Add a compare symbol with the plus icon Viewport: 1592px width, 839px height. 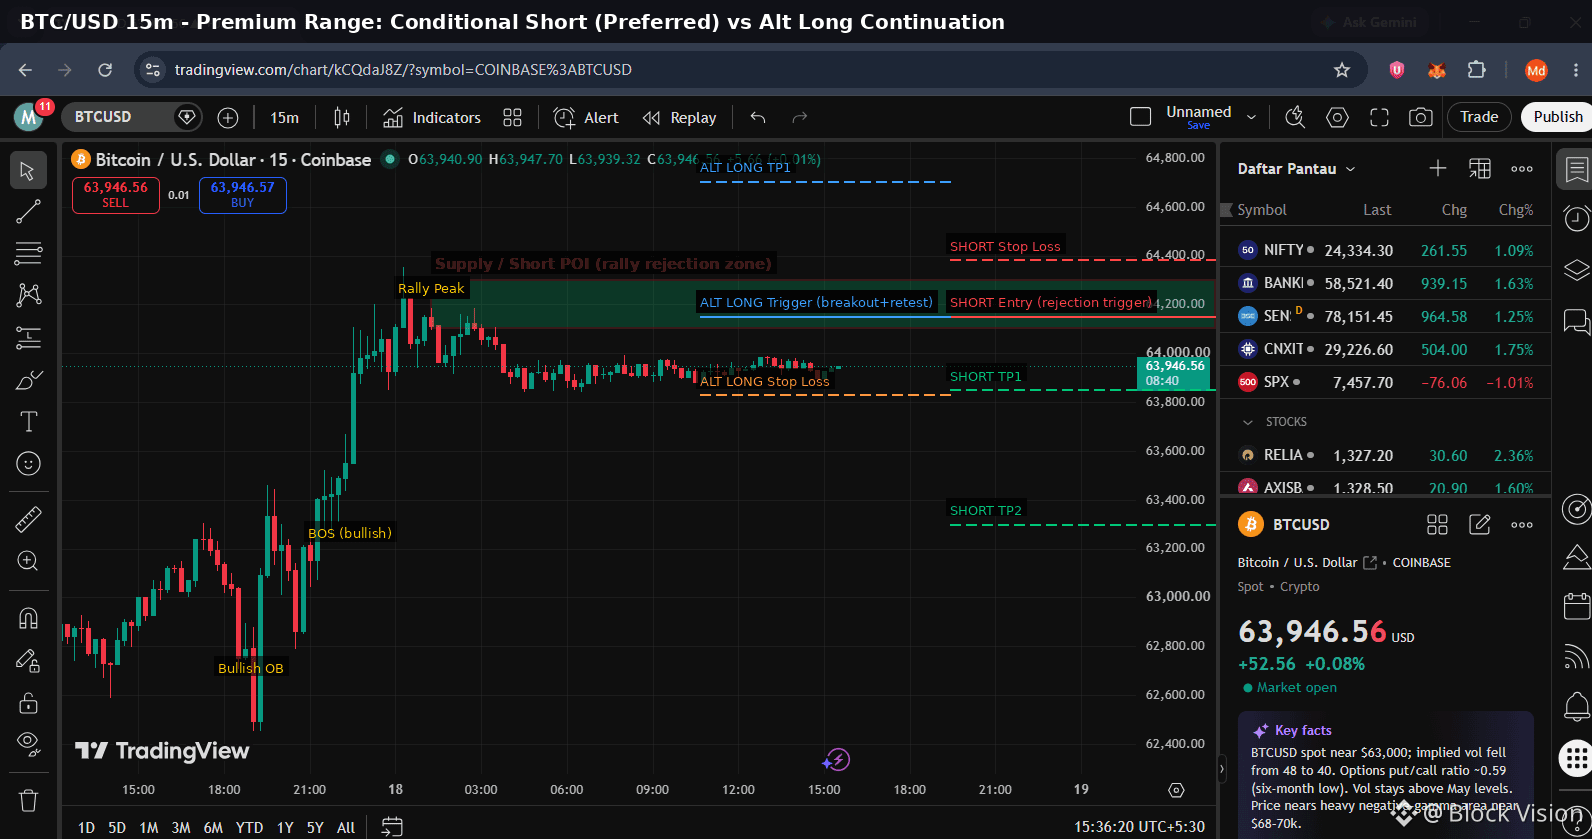[228, 118]
